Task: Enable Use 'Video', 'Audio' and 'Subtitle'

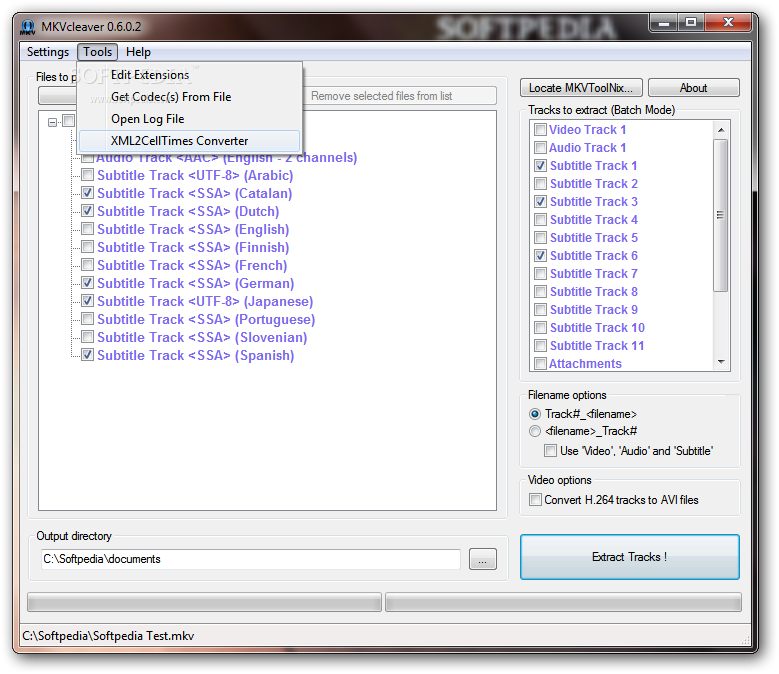Action: click(550, 450)
